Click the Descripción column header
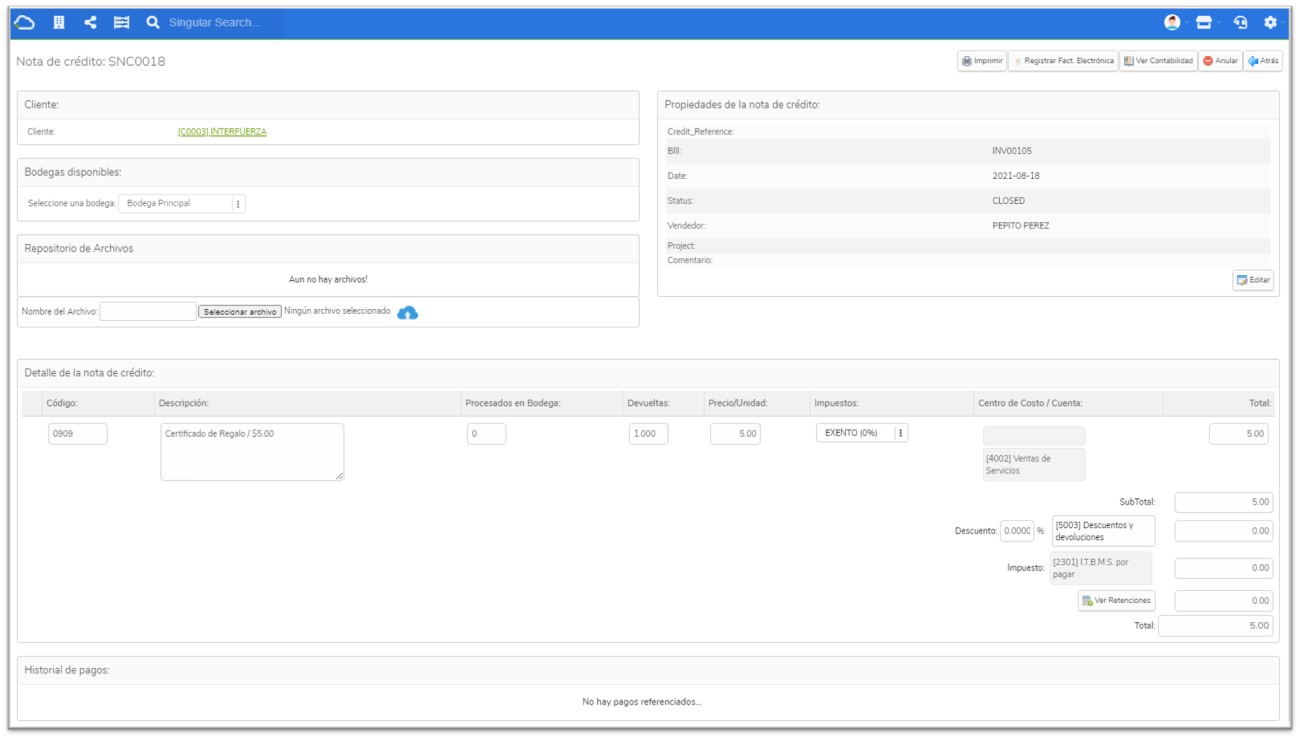The width and height of the screenshot is (1300, 739). (183, 403)
